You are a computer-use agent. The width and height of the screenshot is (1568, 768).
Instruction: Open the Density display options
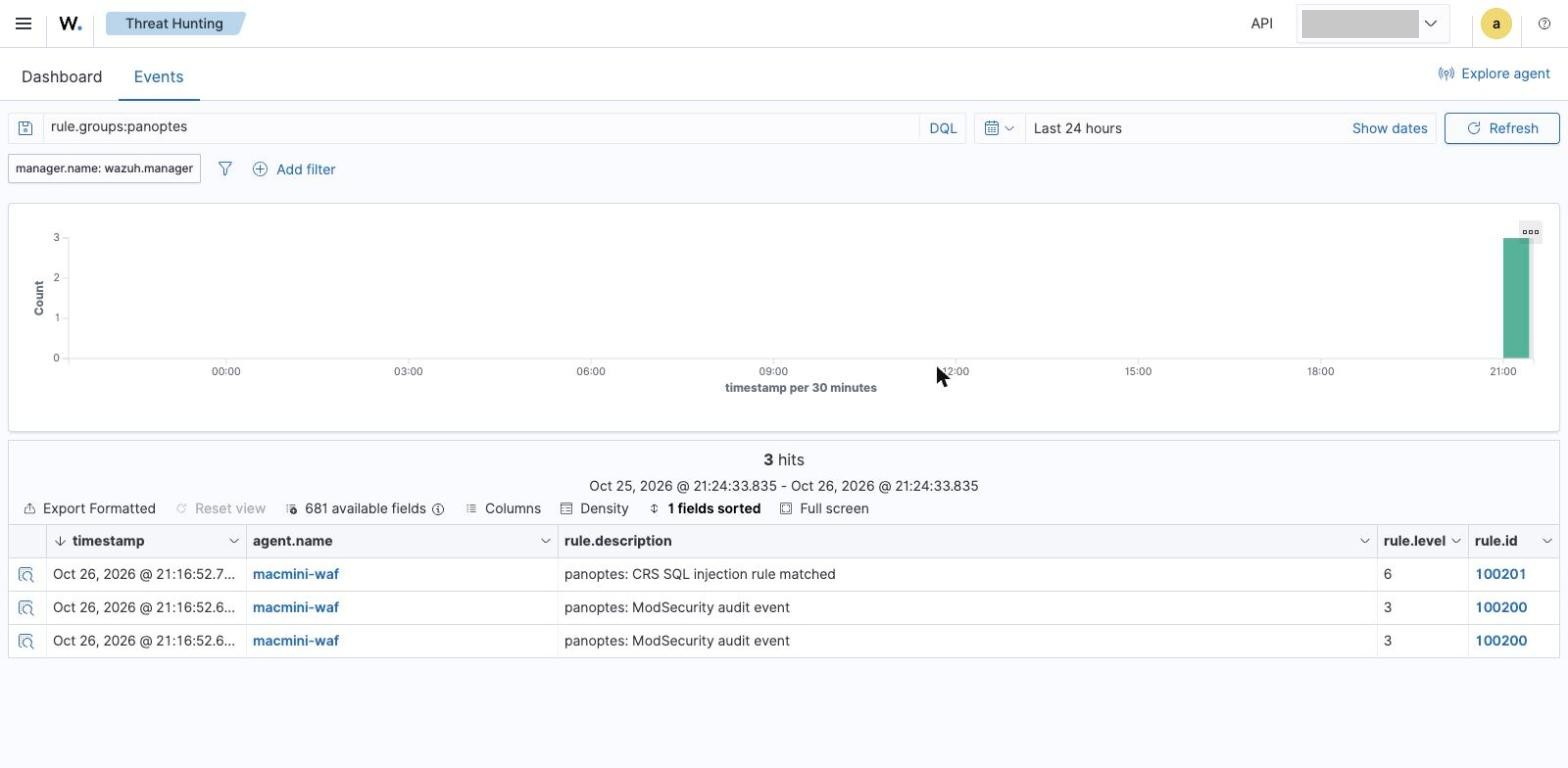click(594, 509)
